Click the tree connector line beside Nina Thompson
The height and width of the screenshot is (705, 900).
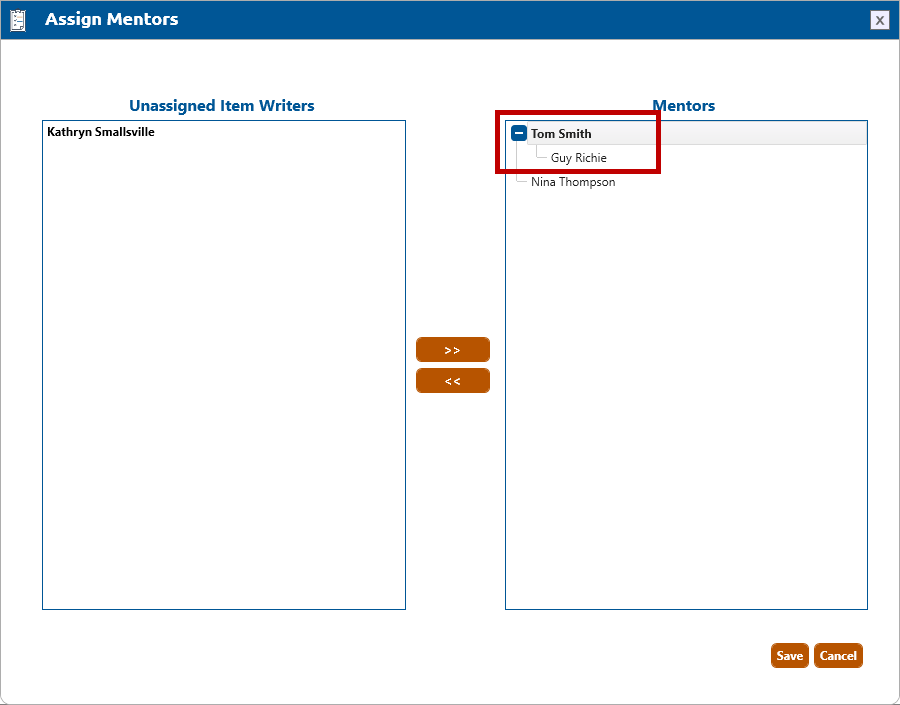[x=521, y=182]
